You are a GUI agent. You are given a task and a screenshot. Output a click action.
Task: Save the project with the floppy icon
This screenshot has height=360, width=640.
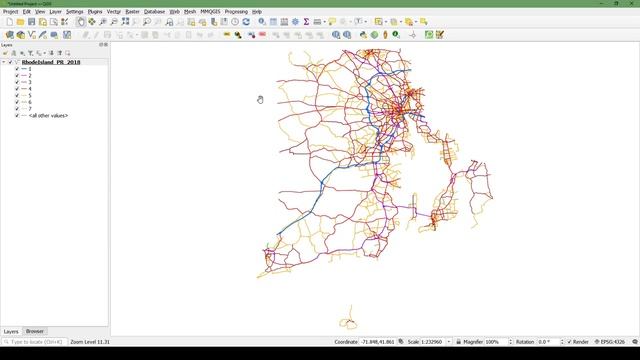[31, 22]
